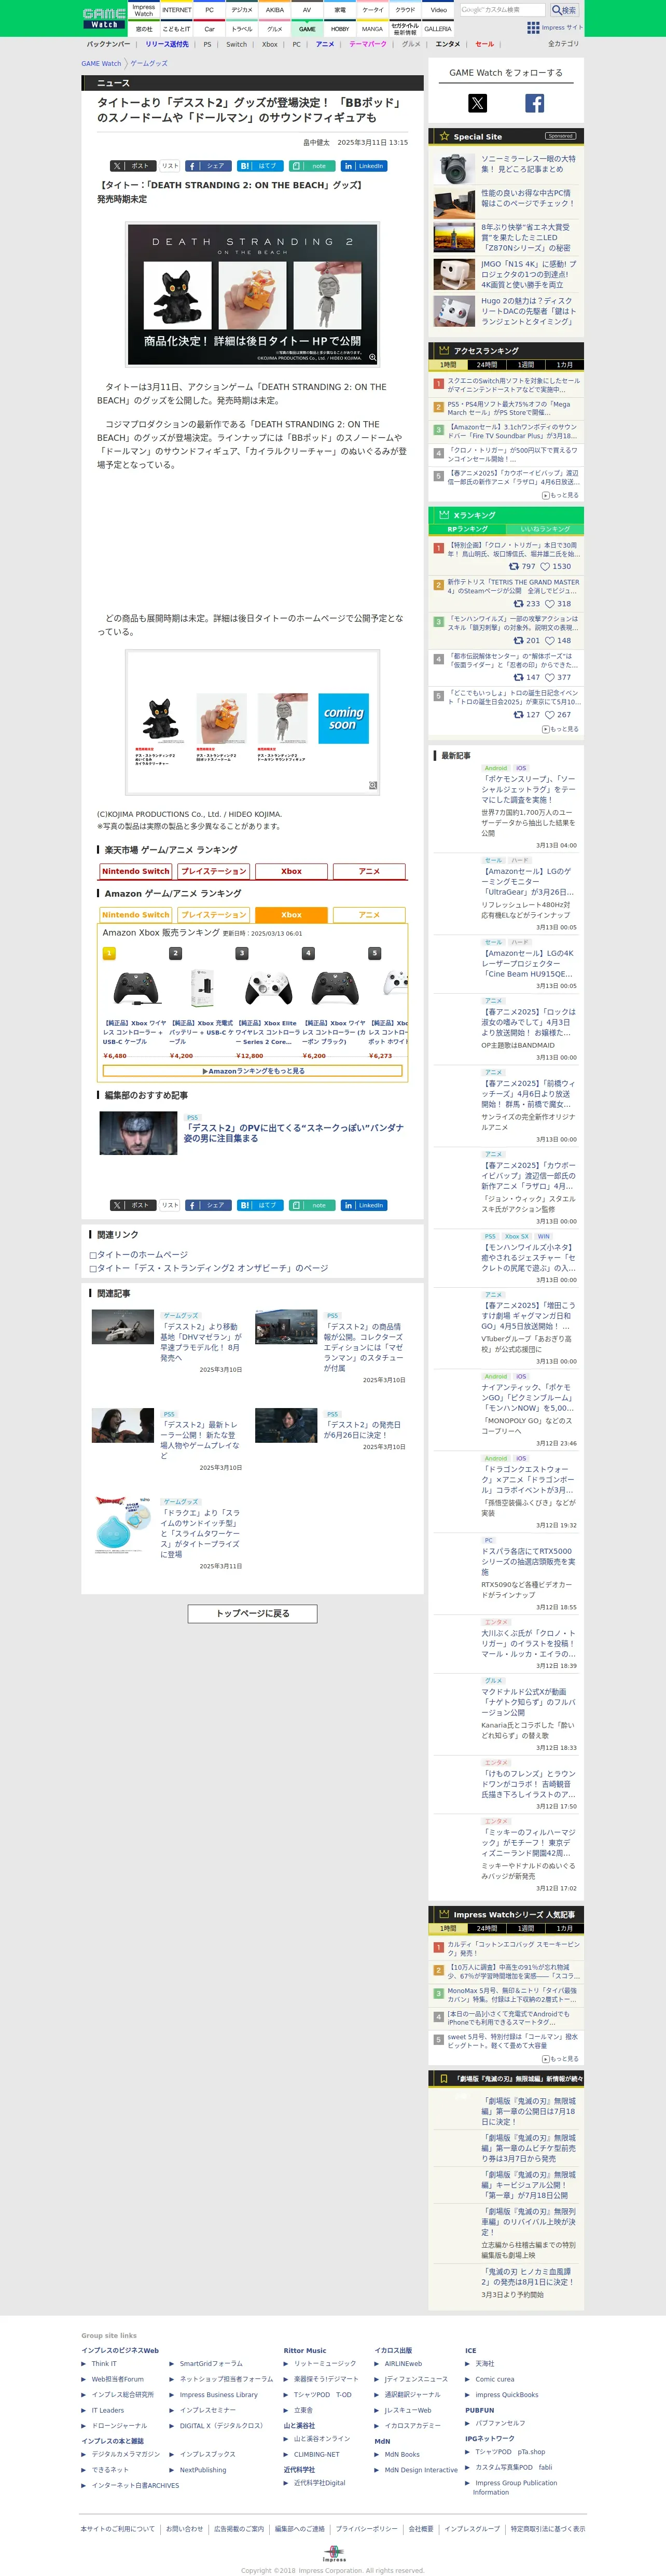The height and width of the screenshot is (2576, 666).
Task: Open the AKIBA site in top navigation
Action: click(275, 10)
